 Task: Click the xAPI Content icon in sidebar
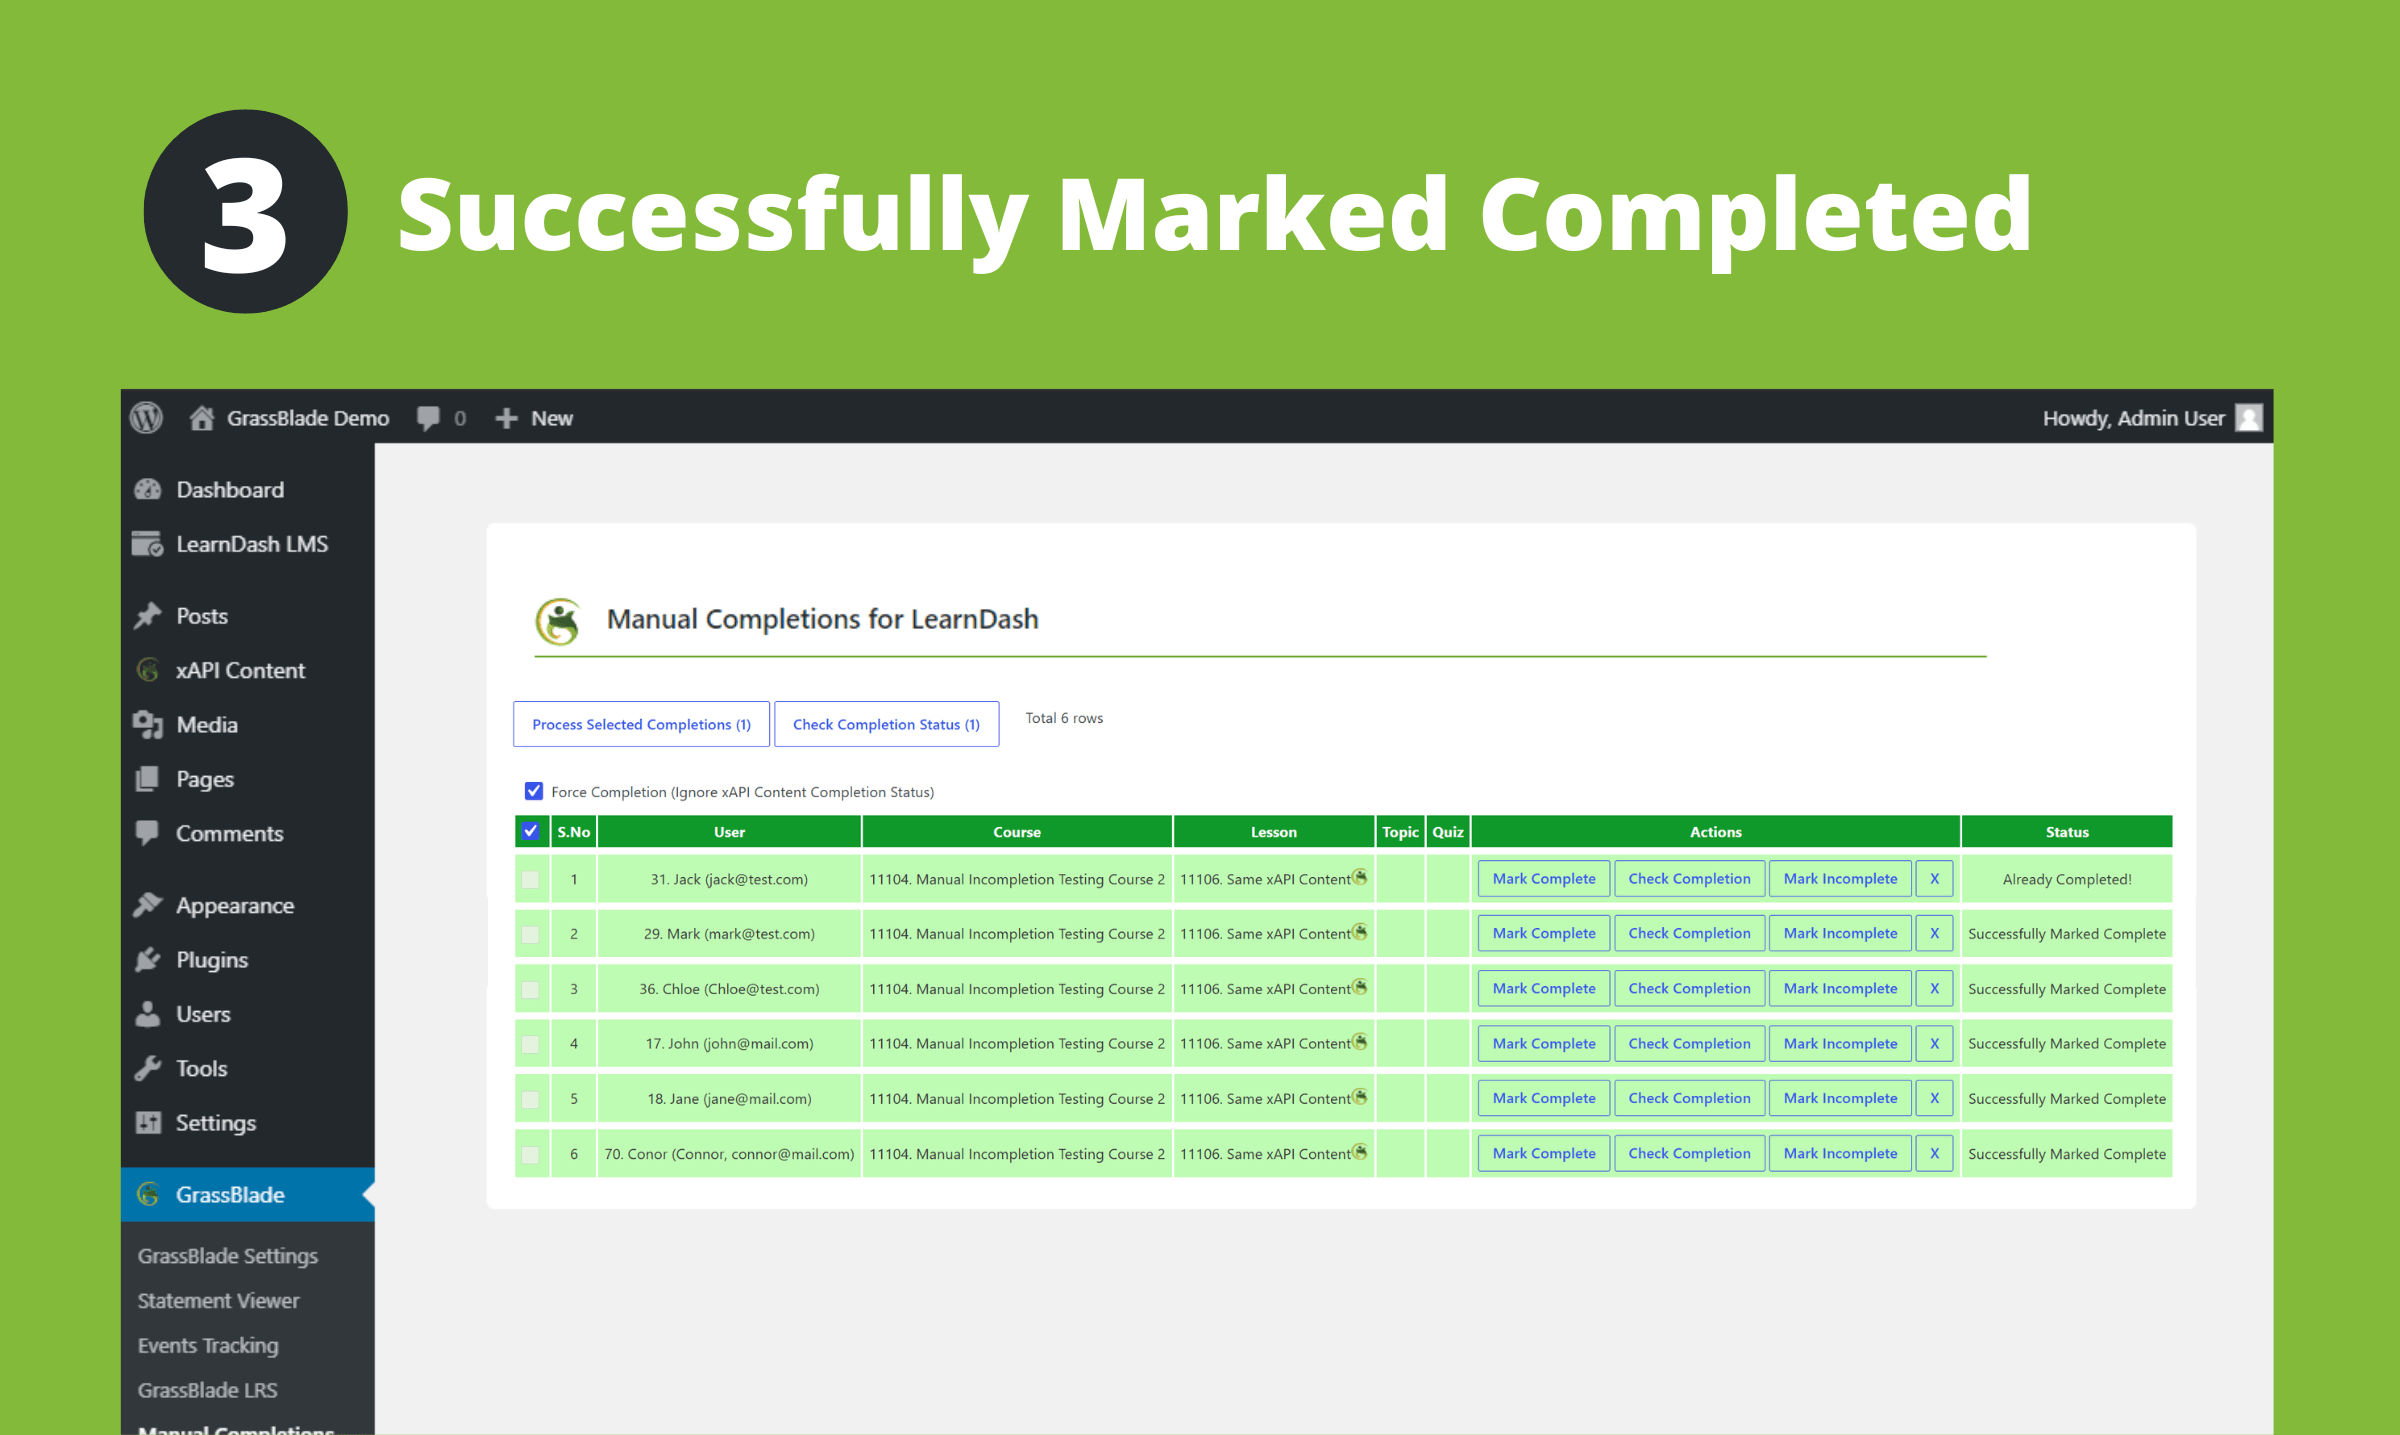(148, 670)
